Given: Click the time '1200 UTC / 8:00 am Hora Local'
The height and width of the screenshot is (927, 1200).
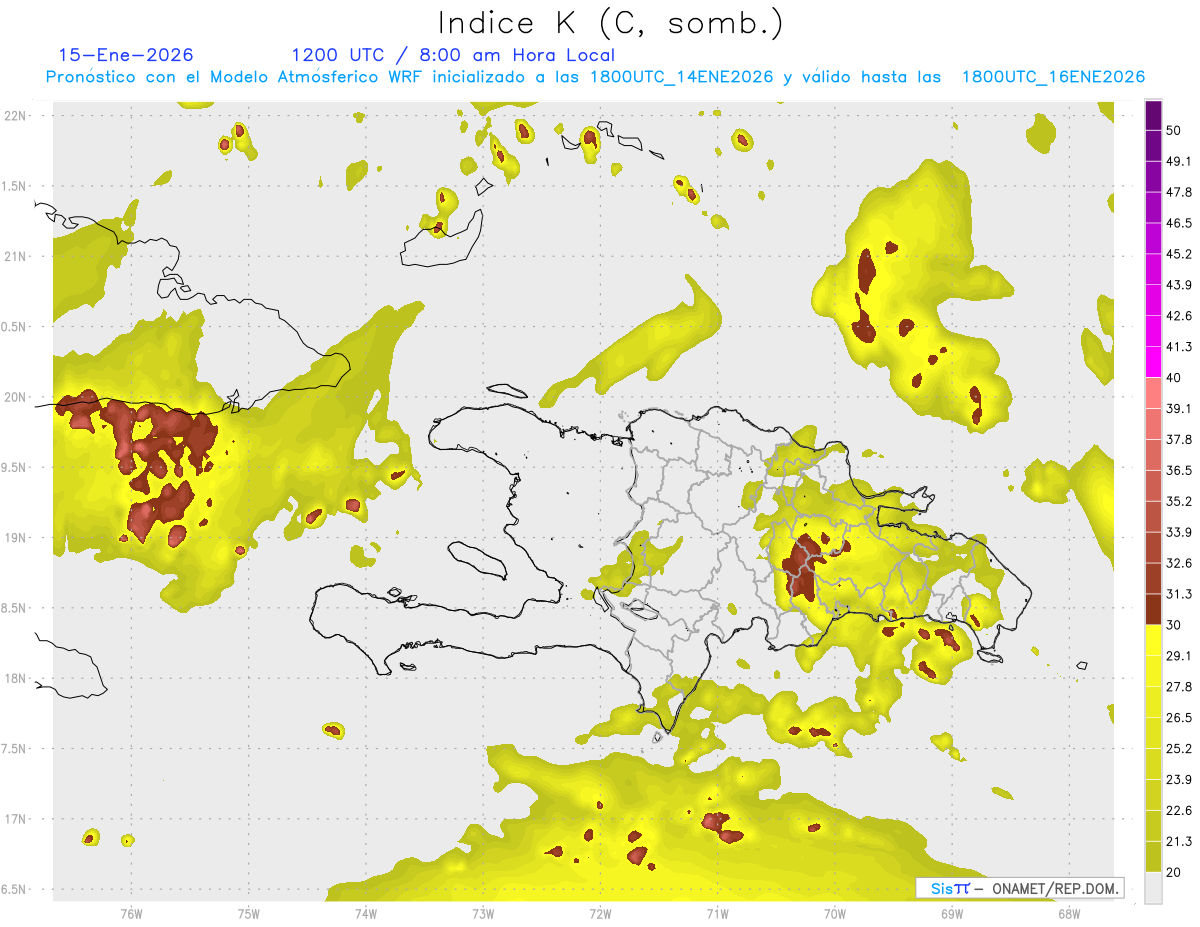Looking at the screenshot, I should [x=453, y=55].
